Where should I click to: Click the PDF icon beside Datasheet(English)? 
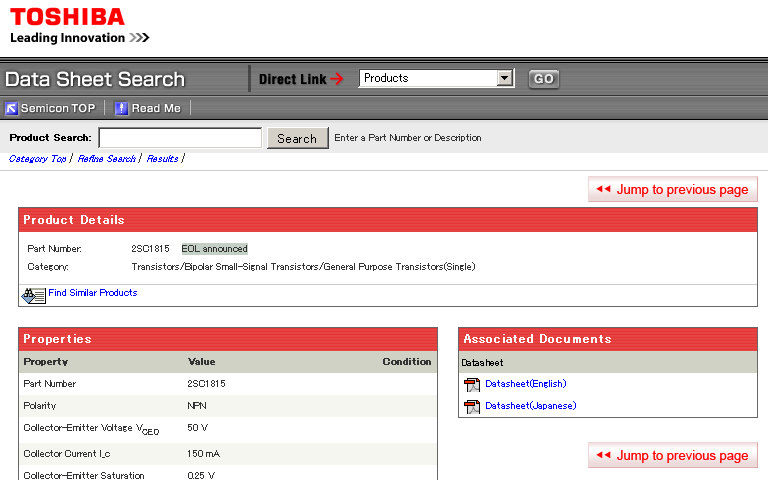[x=472, y=384]
